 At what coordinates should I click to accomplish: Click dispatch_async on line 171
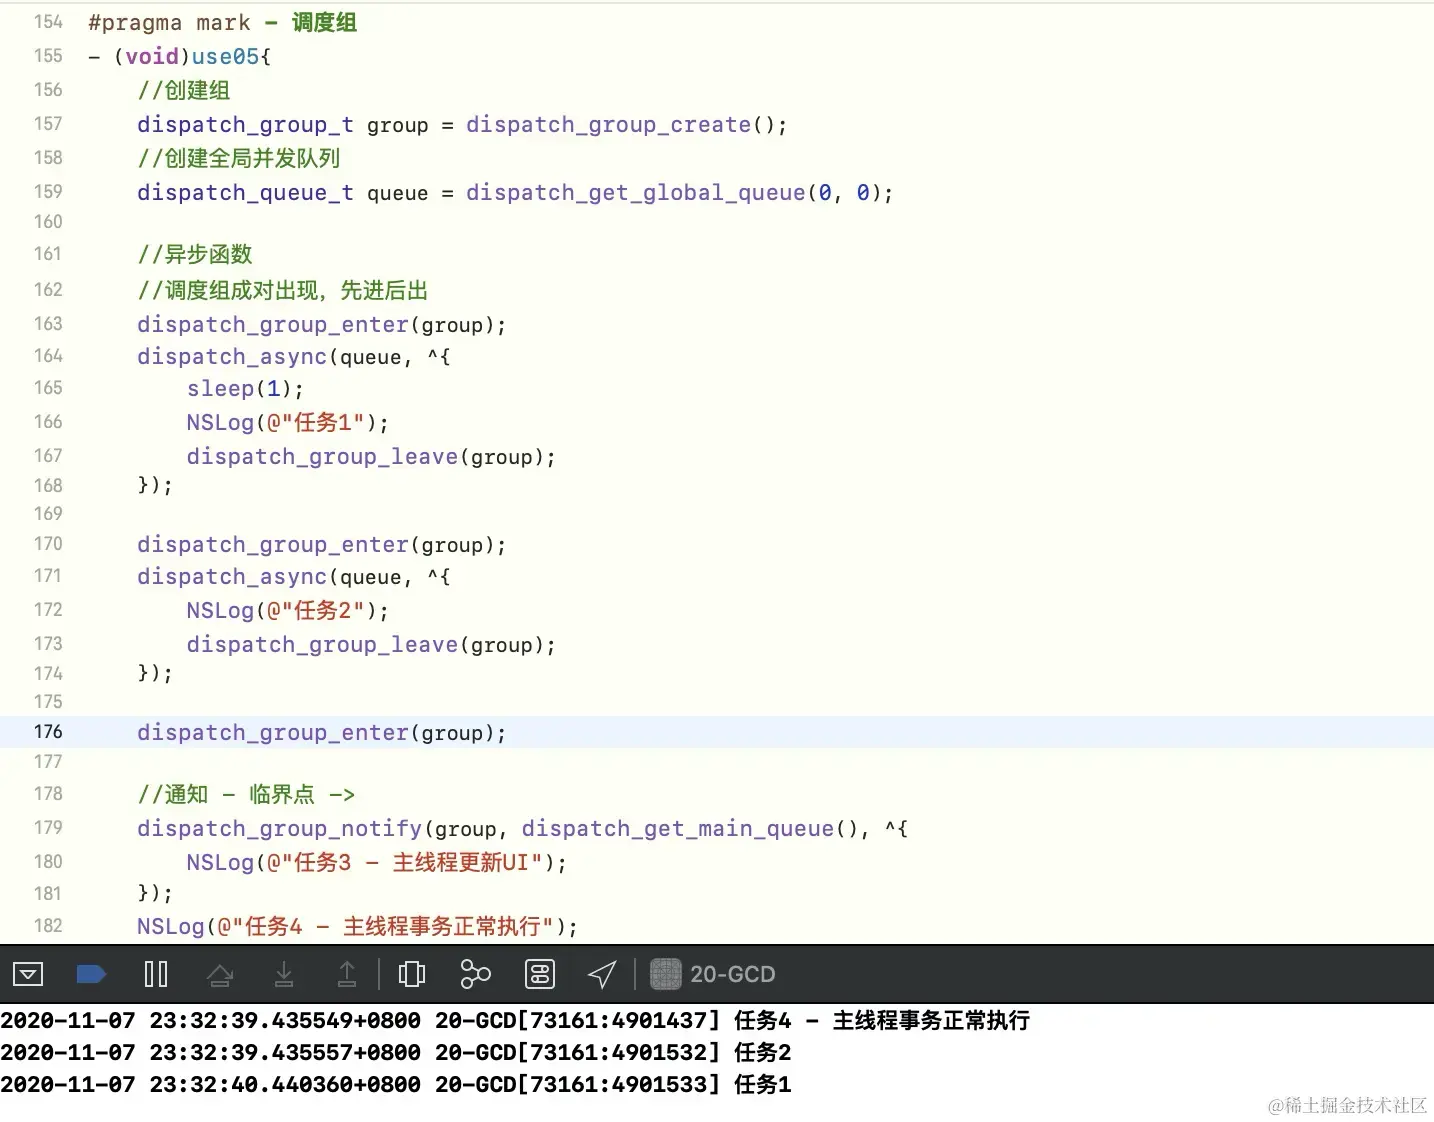(232, 577)
